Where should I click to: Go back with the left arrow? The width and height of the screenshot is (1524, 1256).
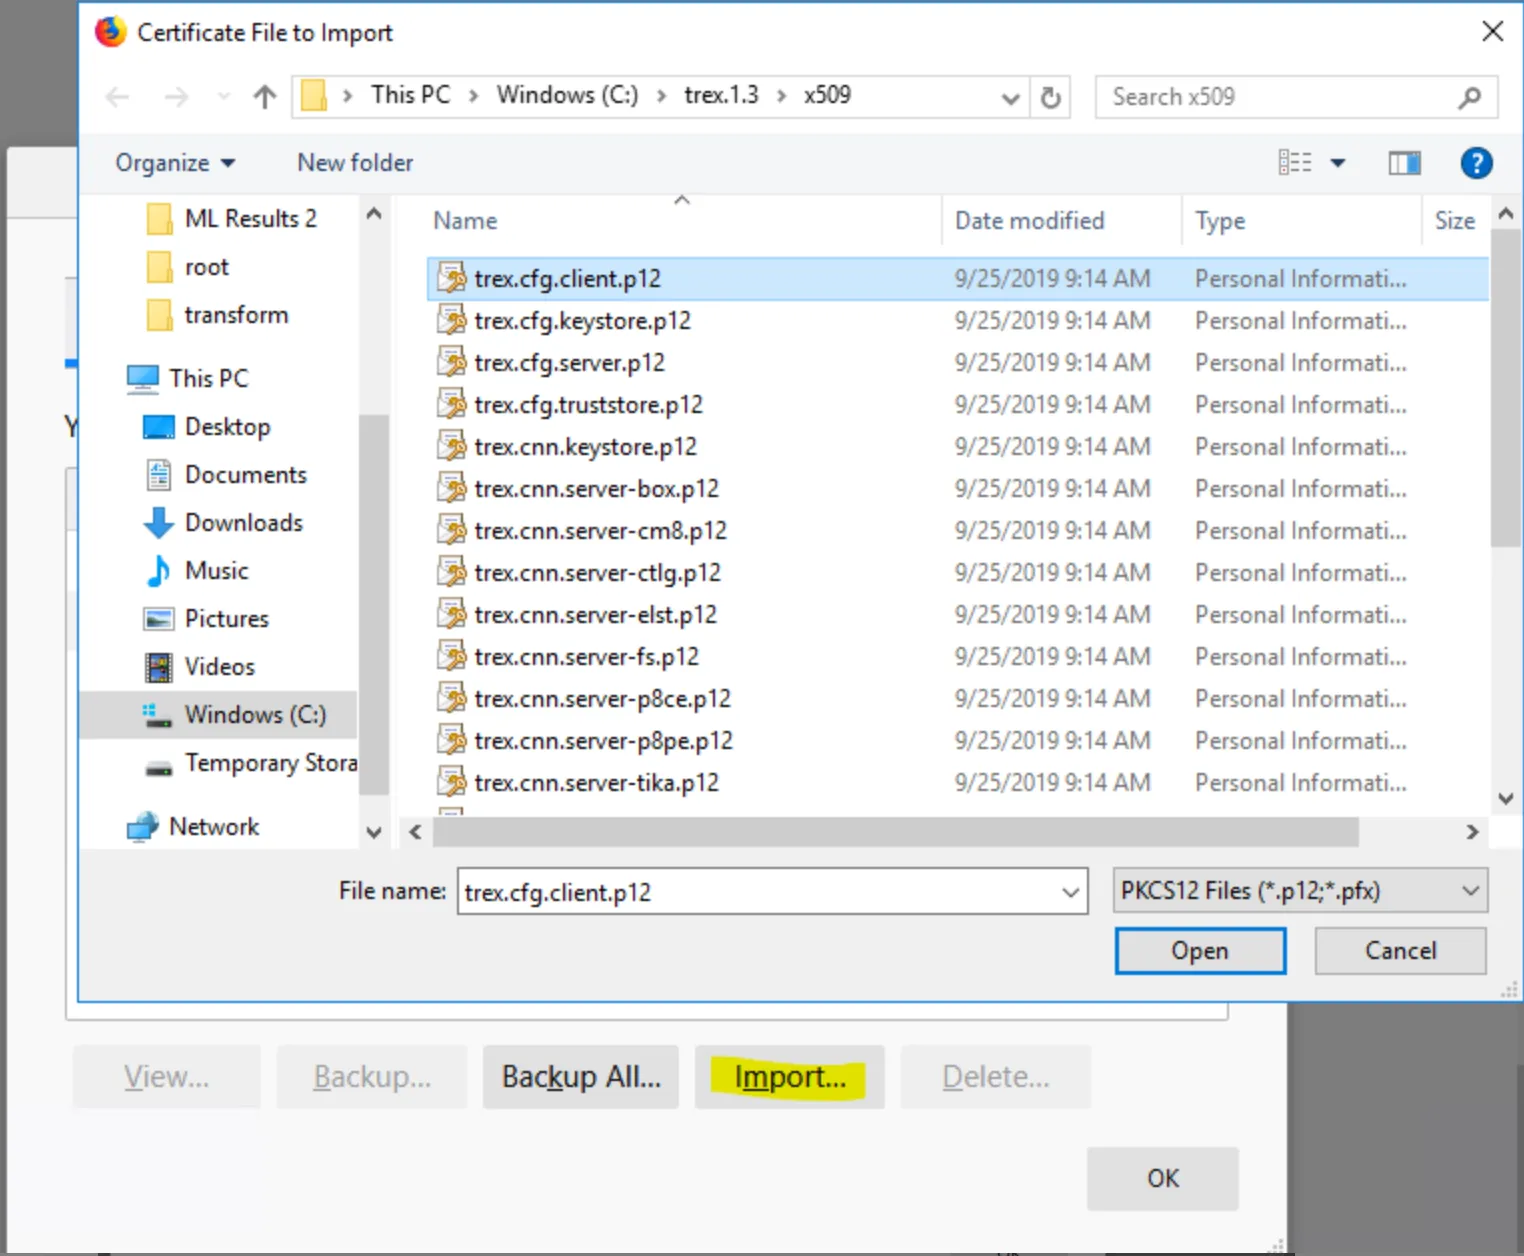point(118,97)
